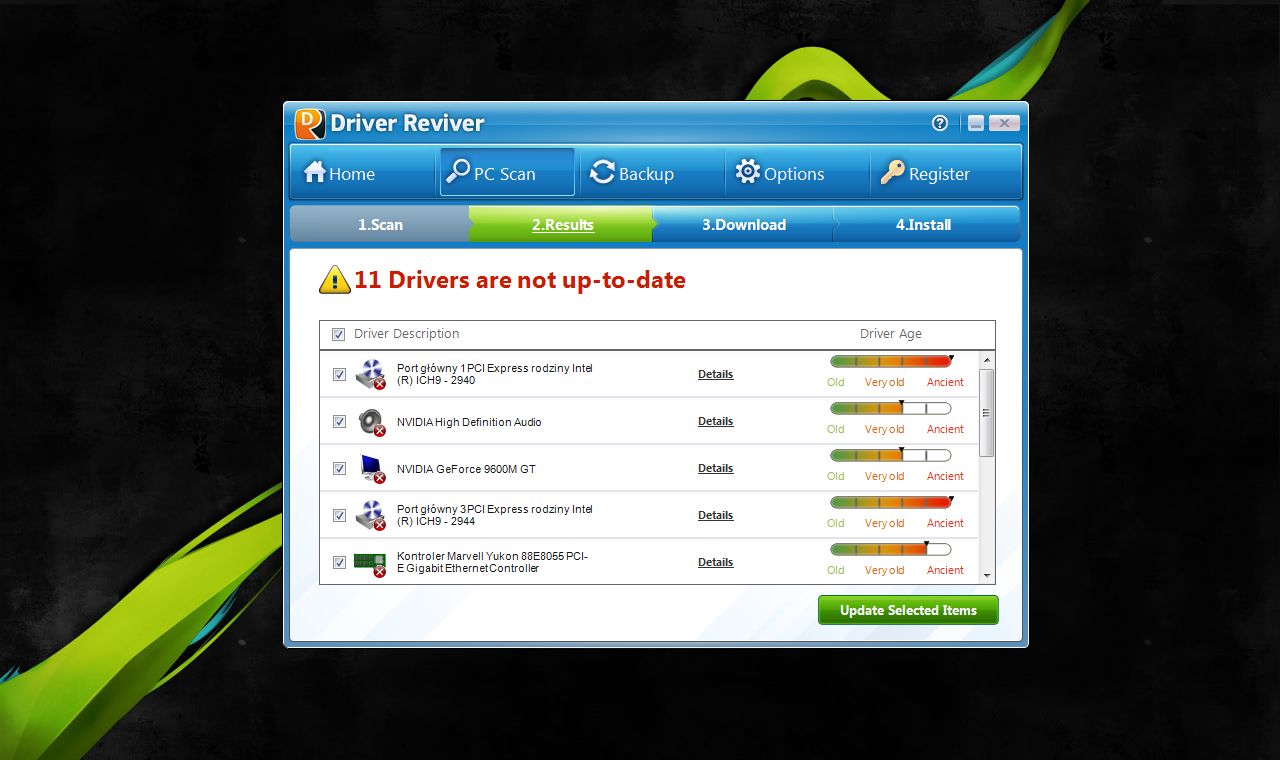Uncheck the ICH9 - 2940 driver checkbox
The image size is (1280, 760).
click(x=339, y=374)
